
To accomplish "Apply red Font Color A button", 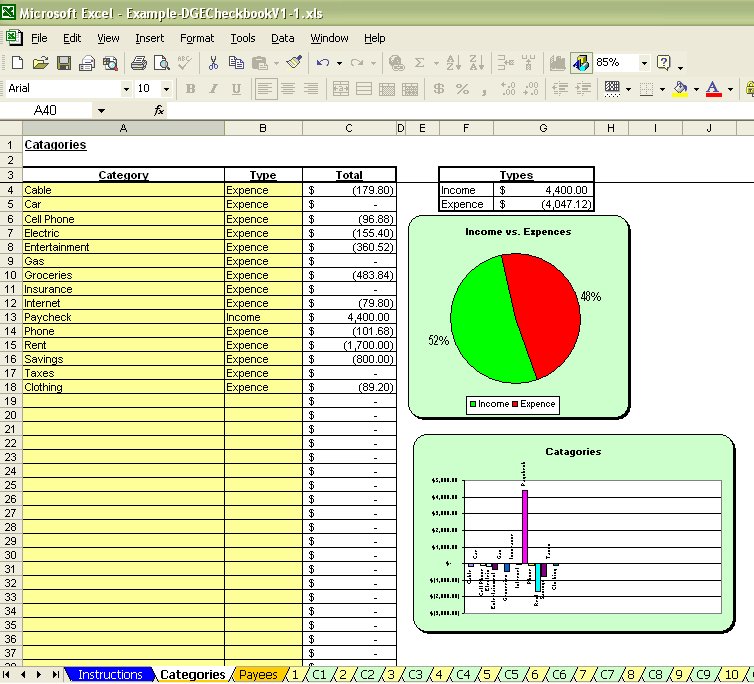I will [714, 89].
